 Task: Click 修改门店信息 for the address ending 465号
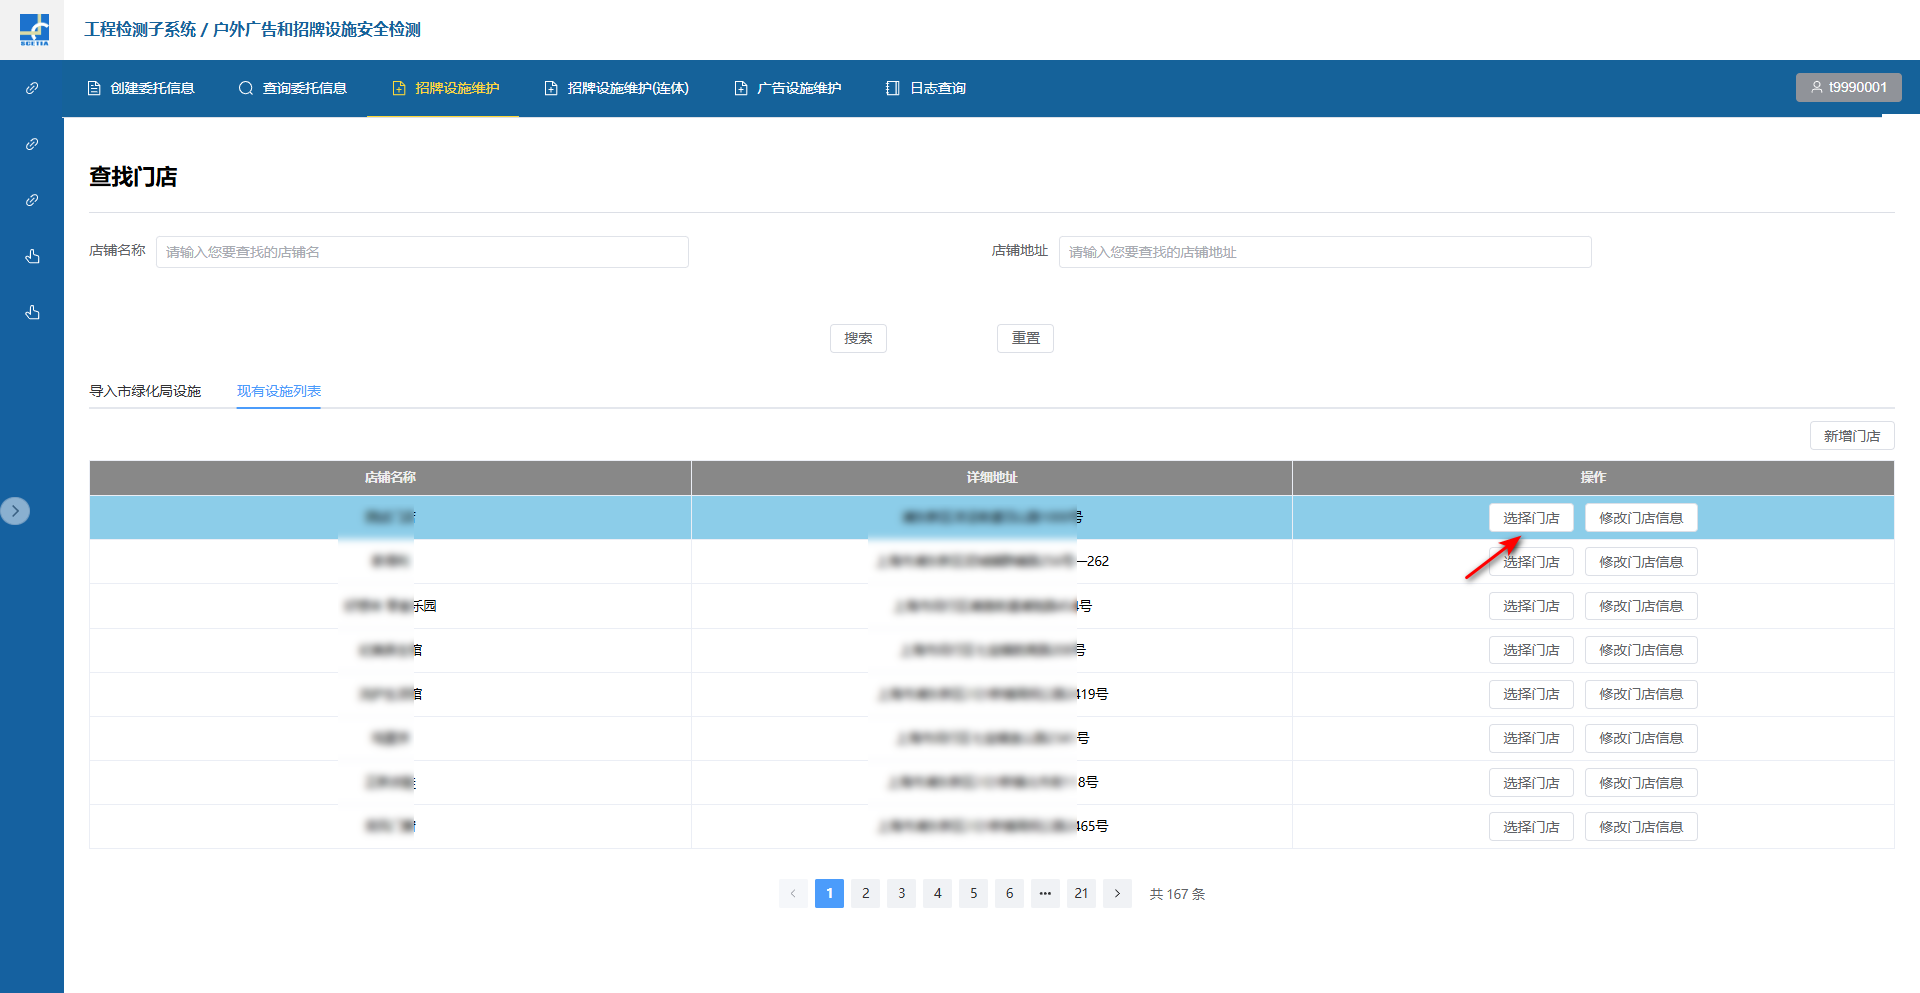coord(1640,827)
